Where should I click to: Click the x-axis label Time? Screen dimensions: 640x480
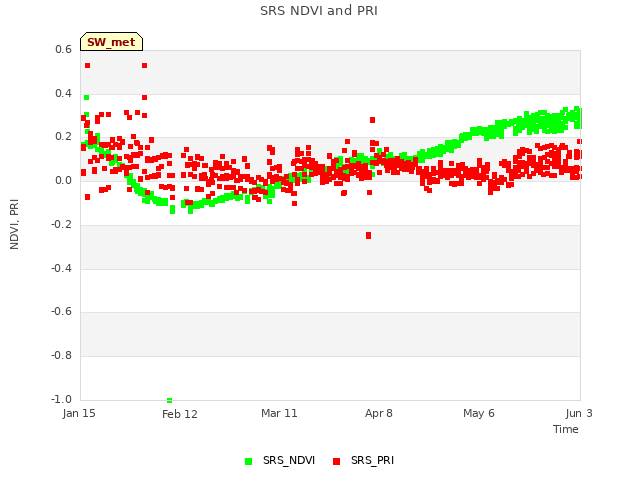pos(566,429)
